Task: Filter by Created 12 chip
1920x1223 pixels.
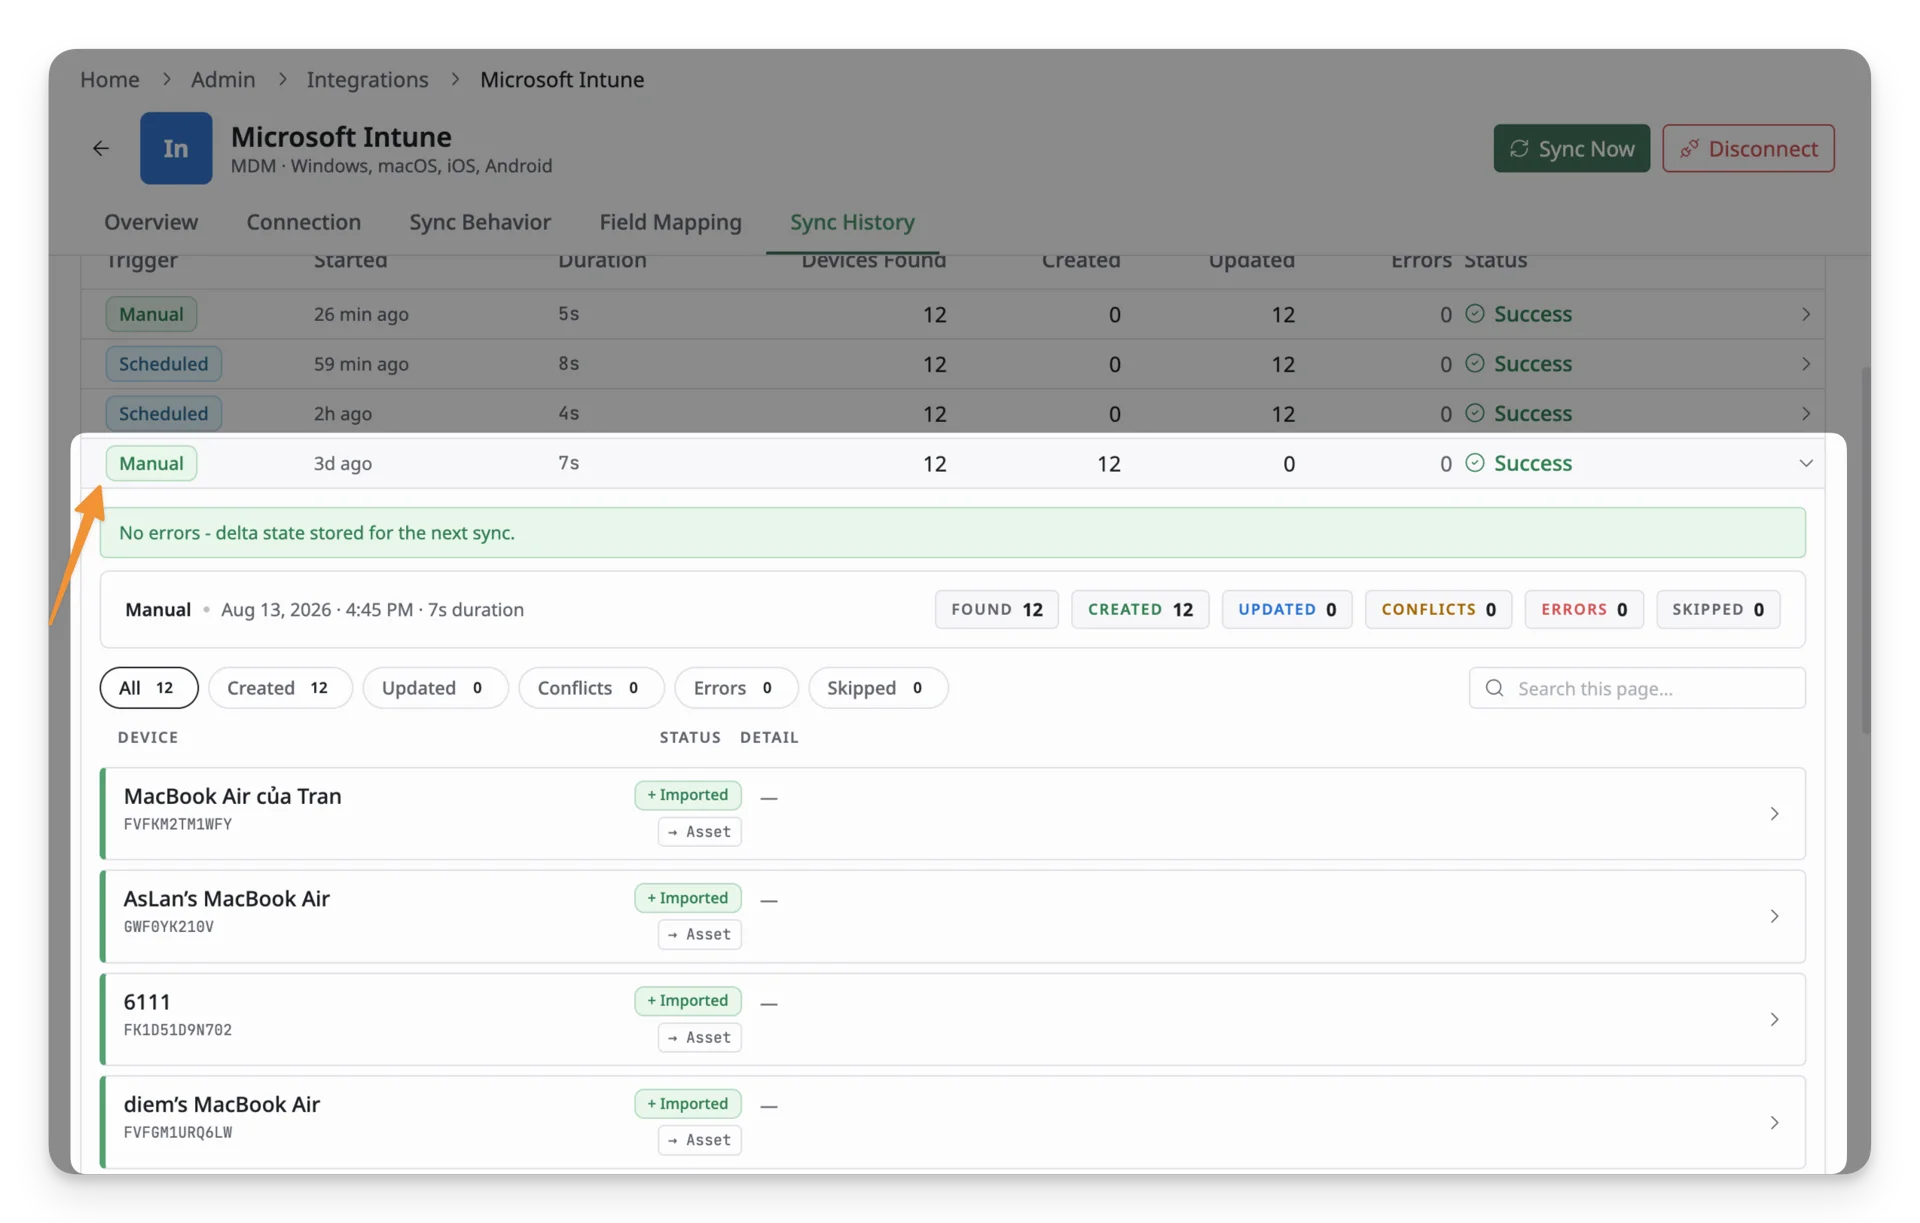Action: [280, 688]
